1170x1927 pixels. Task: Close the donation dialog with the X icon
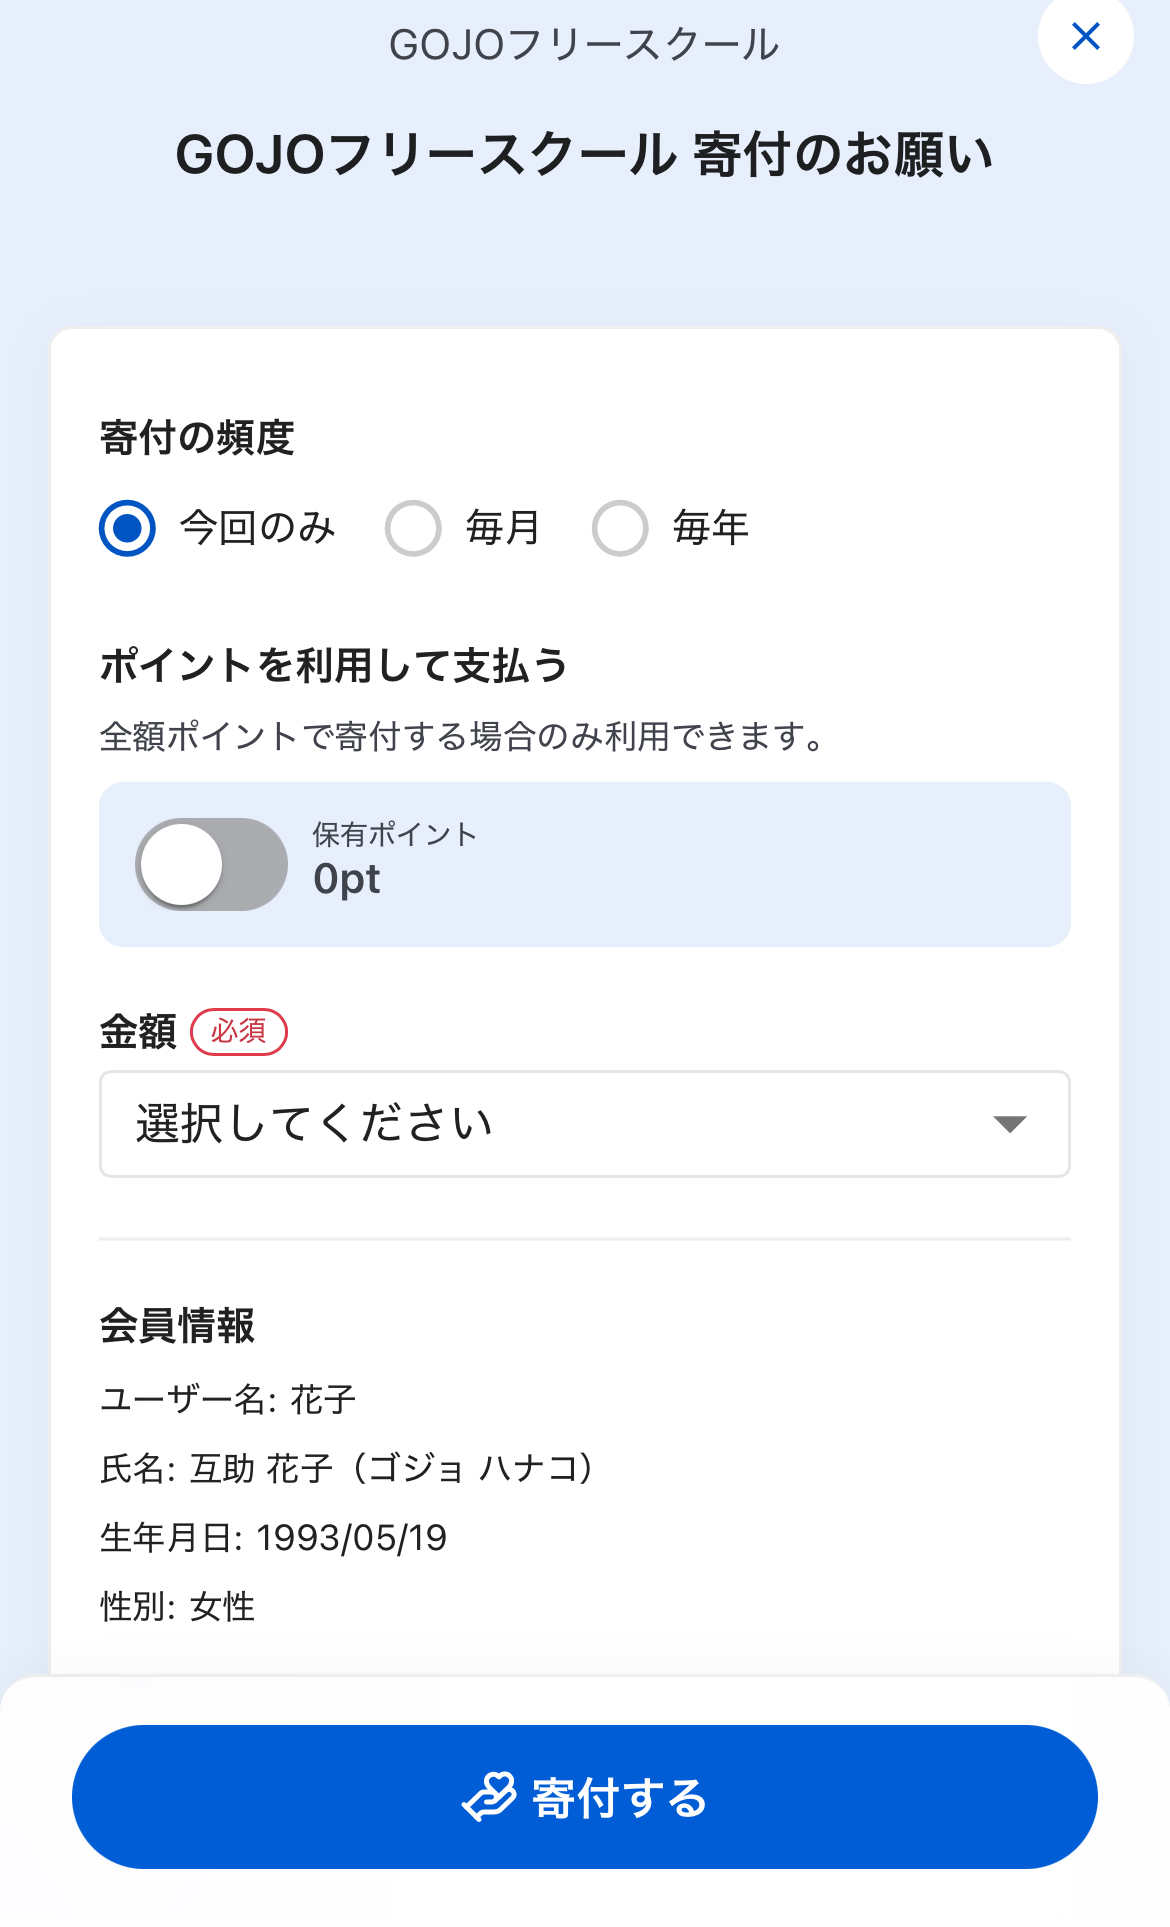[1085, 37]
